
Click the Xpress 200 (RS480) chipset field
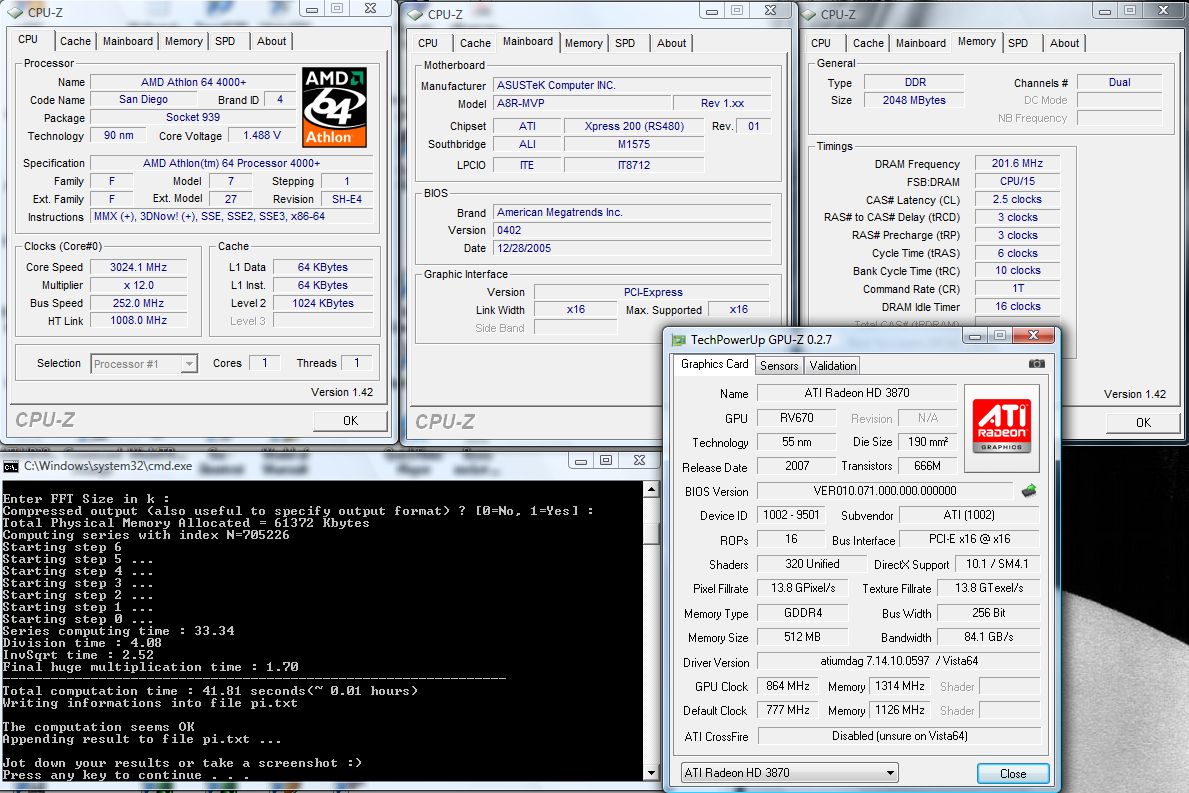pyautogui.click(x=634, y=127)
